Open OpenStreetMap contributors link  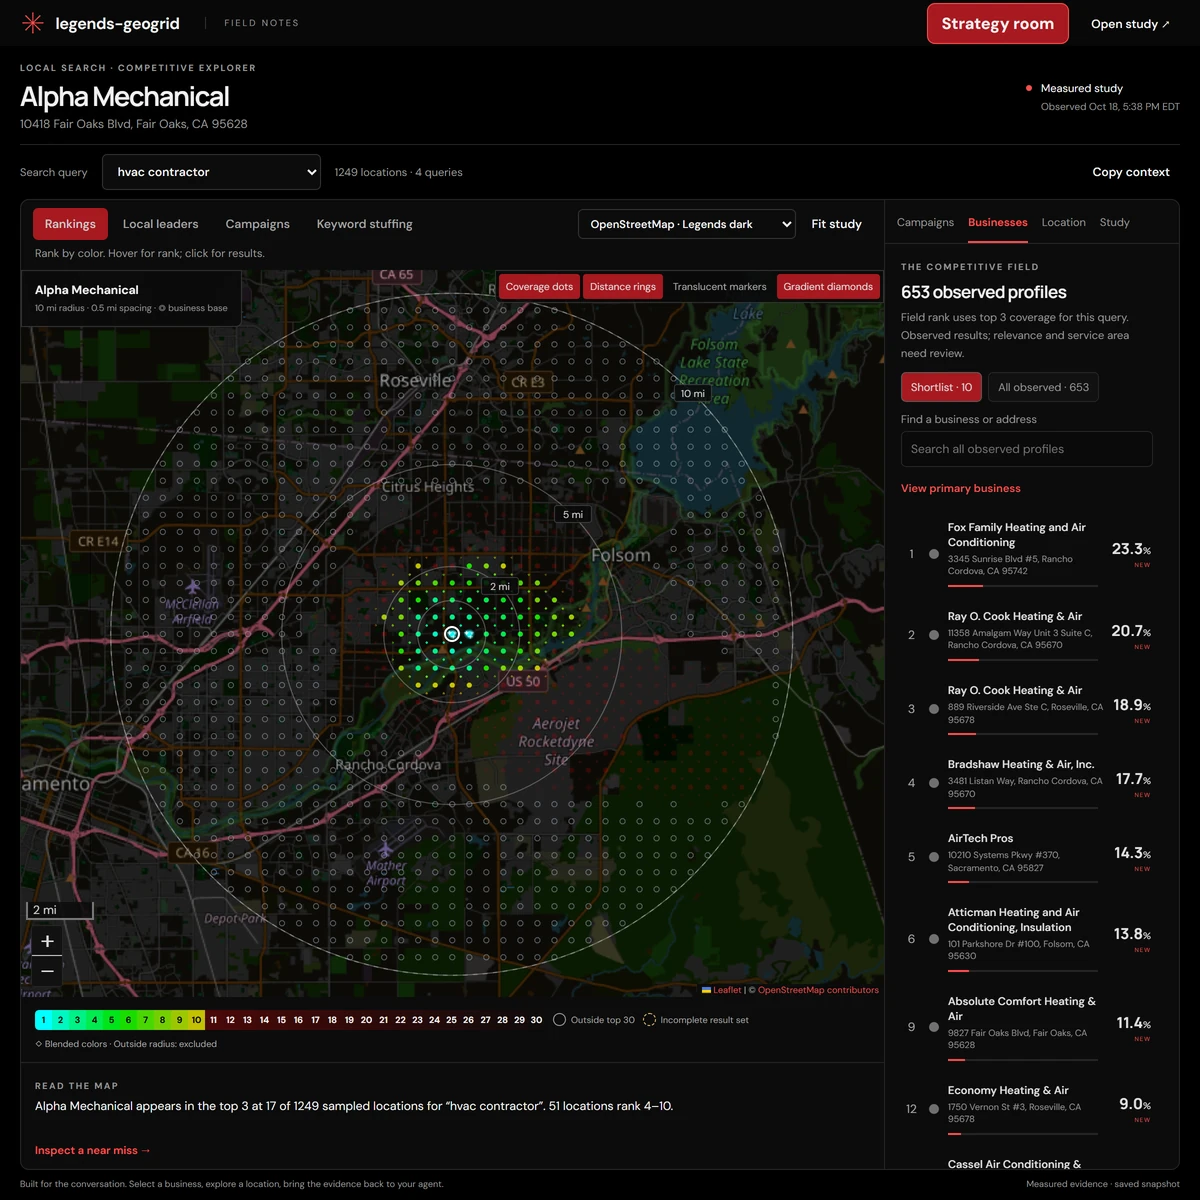point(818,990)
